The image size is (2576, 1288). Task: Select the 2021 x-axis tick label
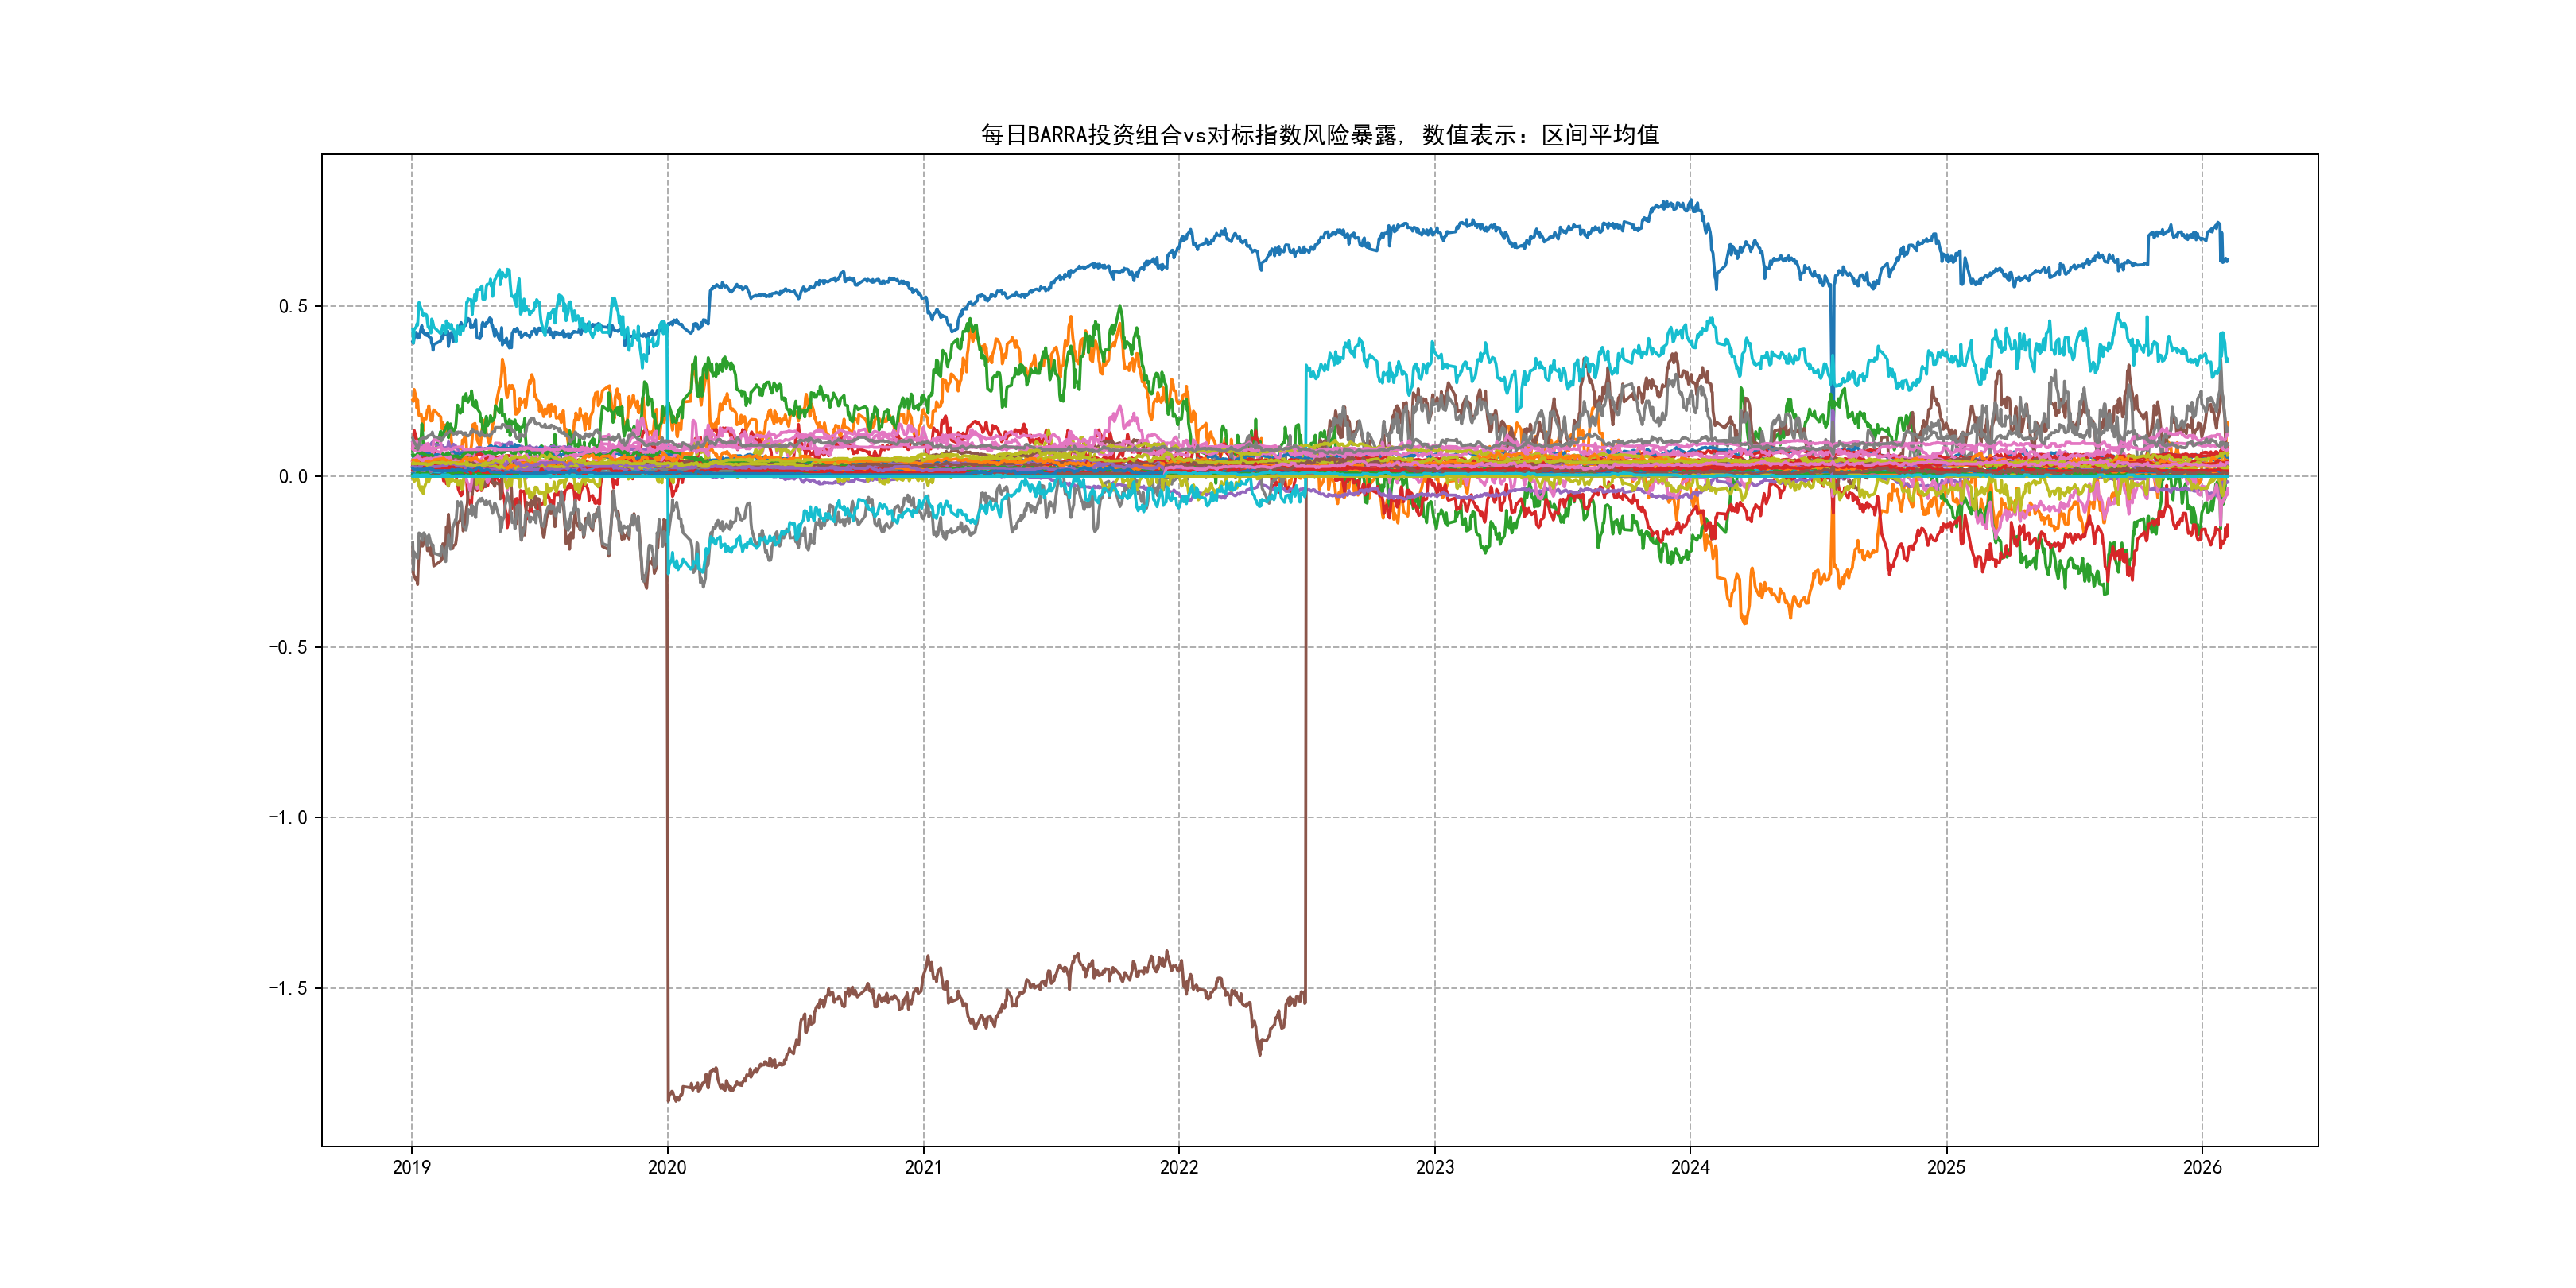coord(923,1167)
